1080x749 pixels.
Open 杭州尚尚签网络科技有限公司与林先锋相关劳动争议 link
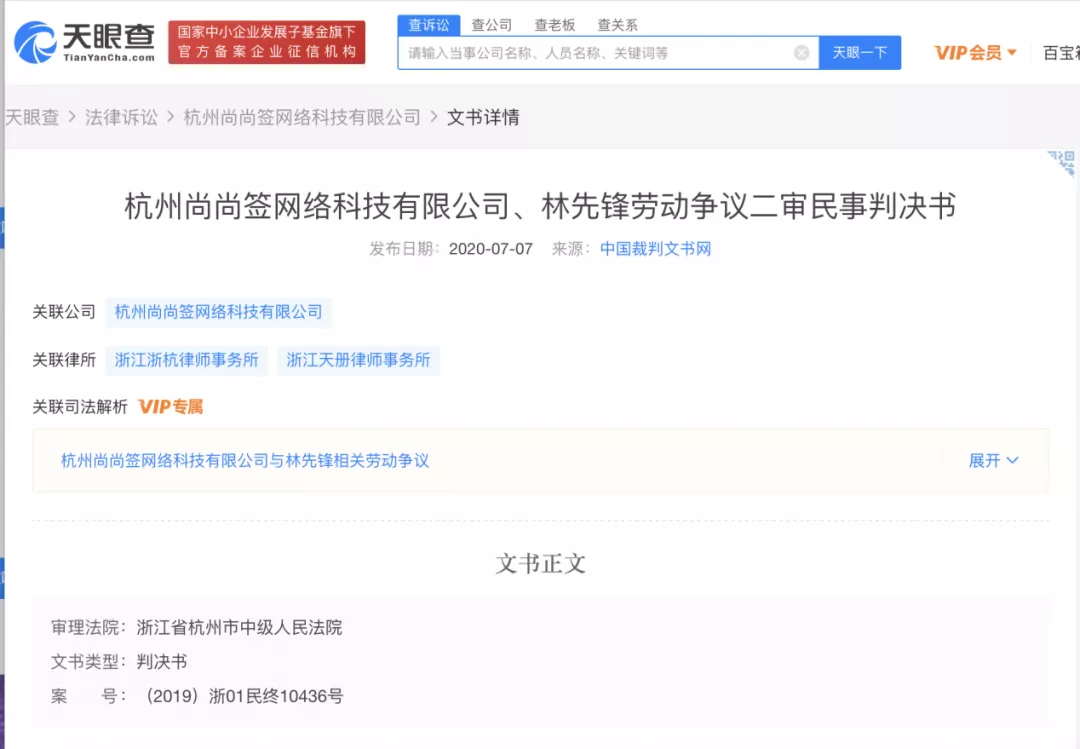tap(245, 460)
